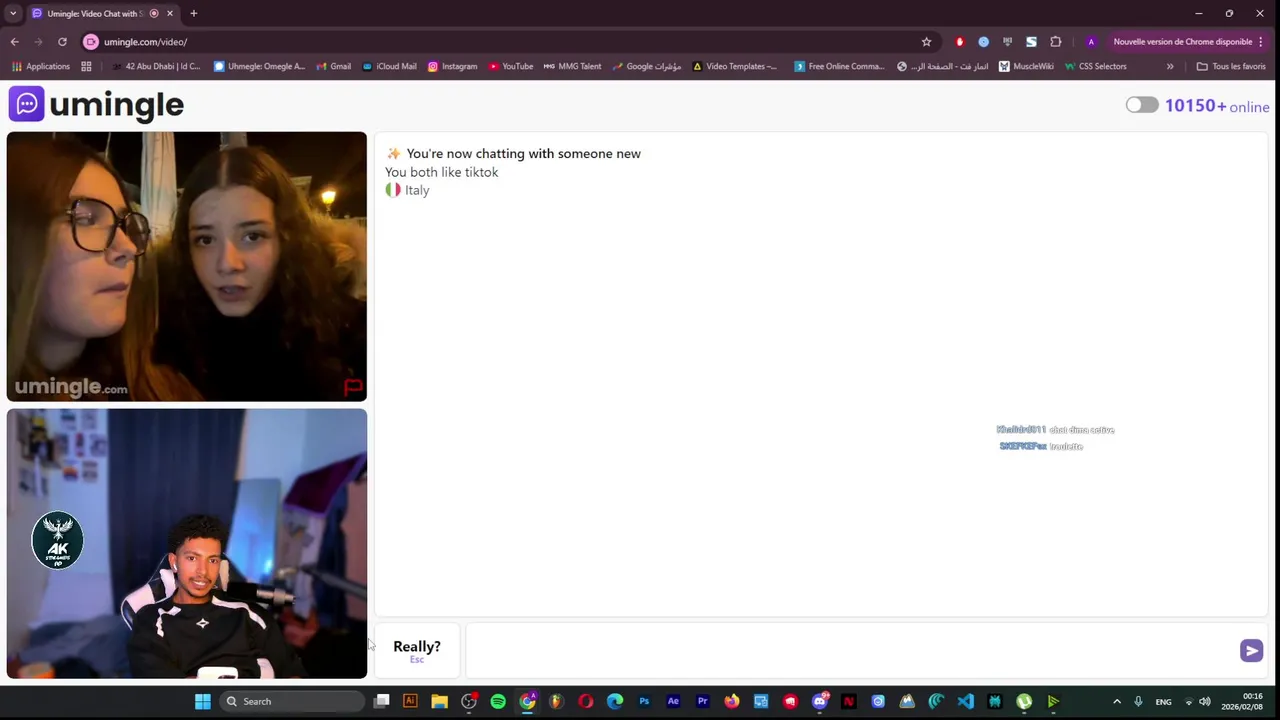Click the camera site-info icon in address bar
Viewport: 1280px width, 720px height.
pyautogui.click(x=91, y=42)
